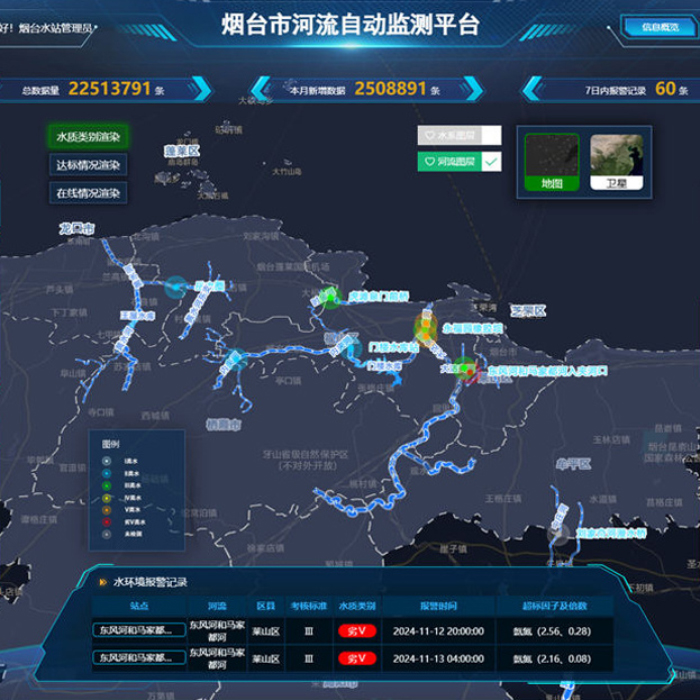Click green station marker at 夹河泉门前桥
Viewport: 700px width, 700px height.
tap(330, 297)
